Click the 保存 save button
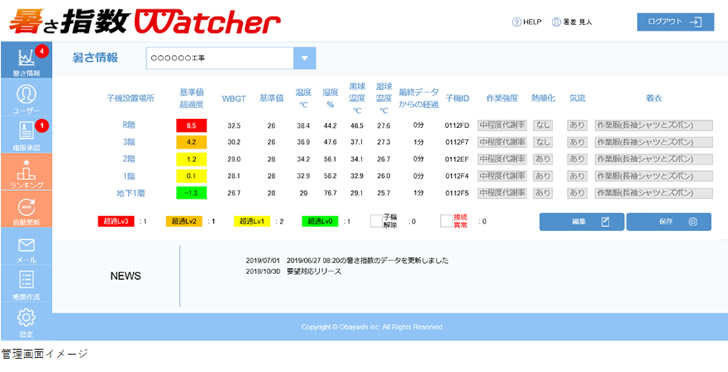This screenshot has width=728, height=372. (669, 222)
